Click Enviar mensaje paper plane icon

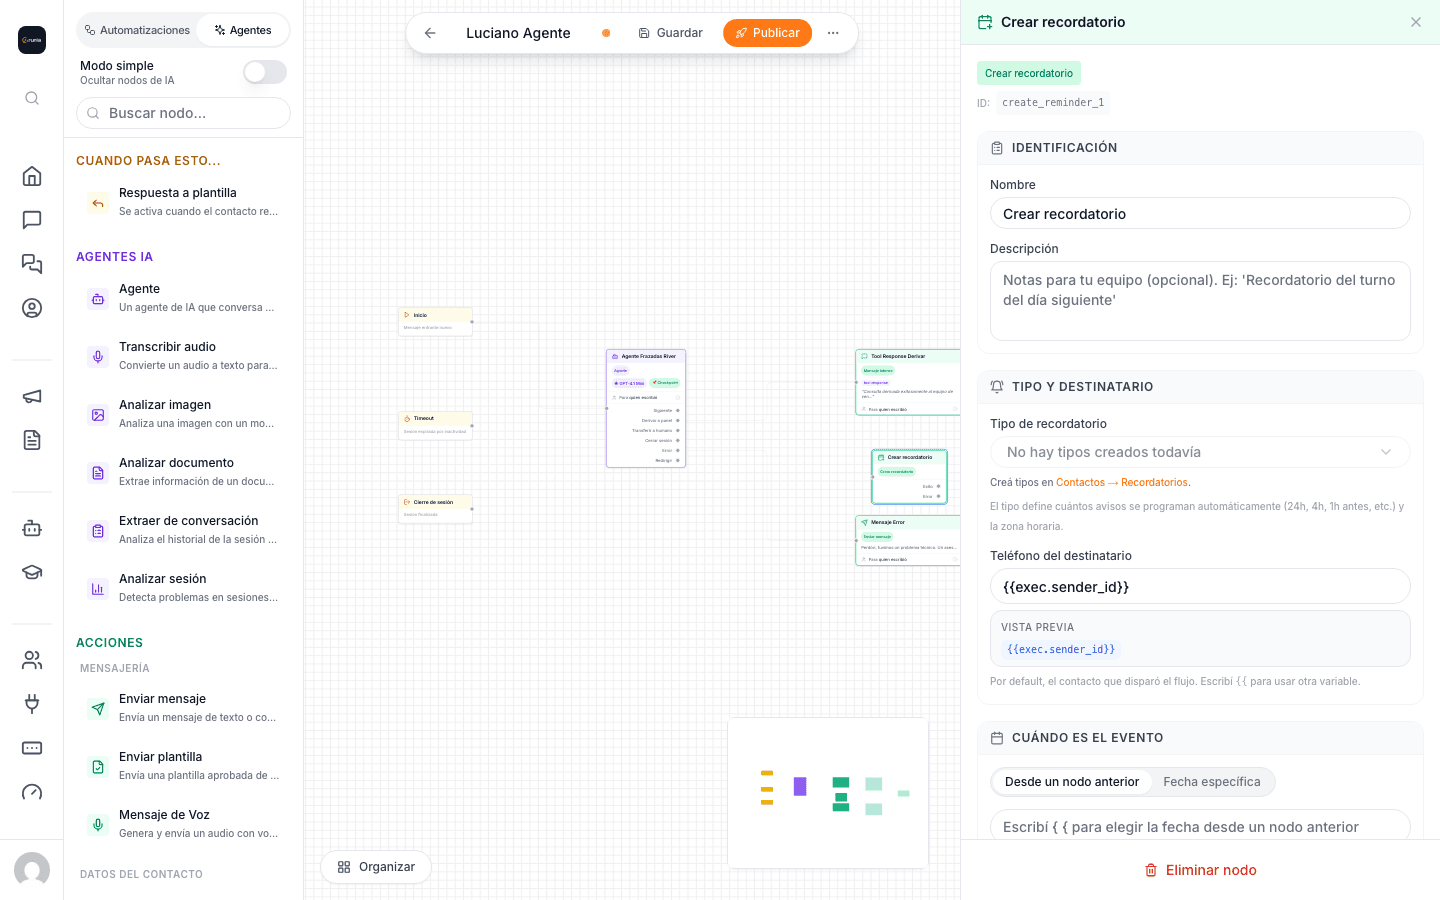(98, 708)
